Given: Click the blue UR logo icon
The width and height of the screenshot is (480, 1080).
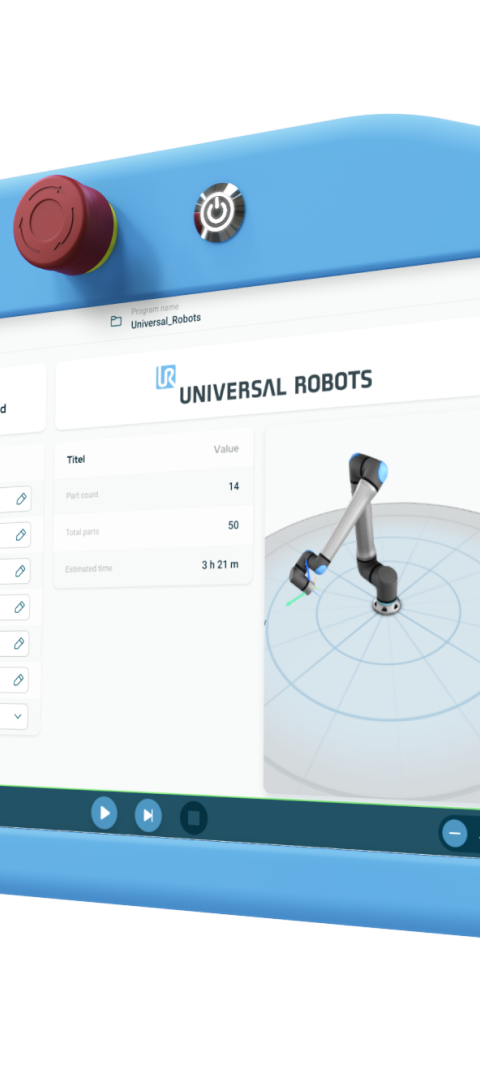Looking at the screenshot, I should (x=166, y=377).
